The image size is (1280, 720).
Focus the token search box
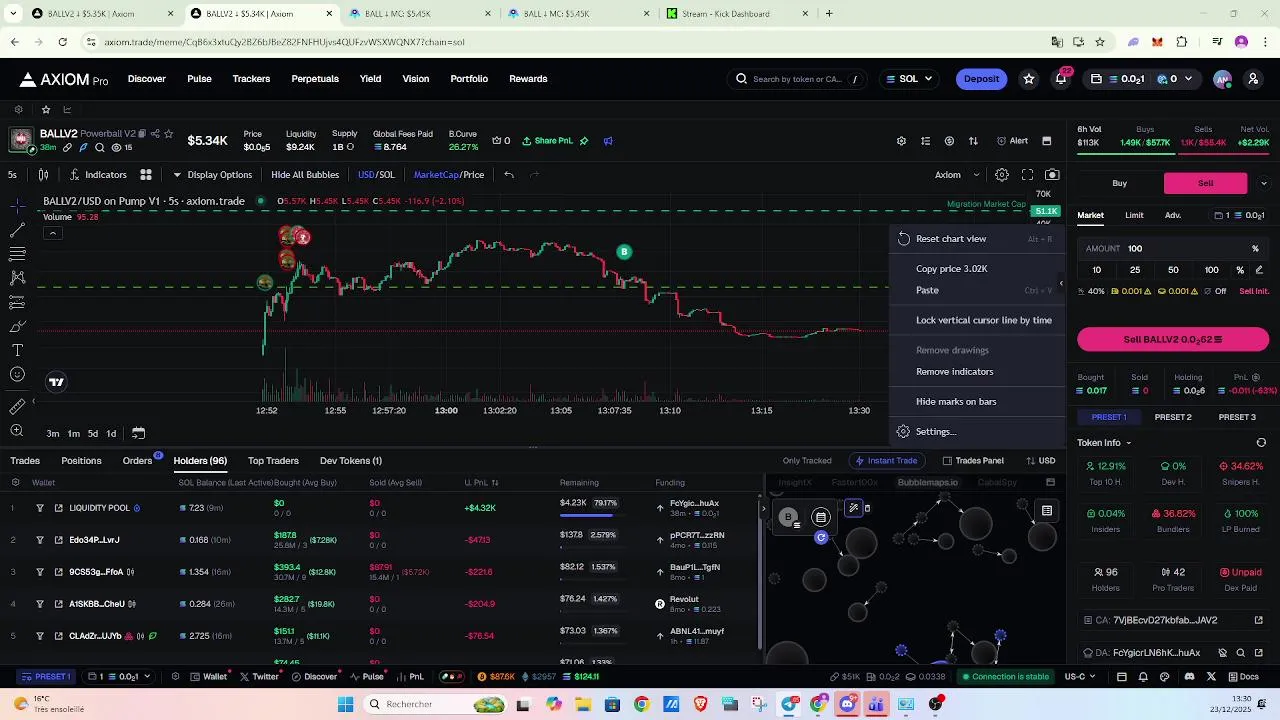click(x=798, y=79)
